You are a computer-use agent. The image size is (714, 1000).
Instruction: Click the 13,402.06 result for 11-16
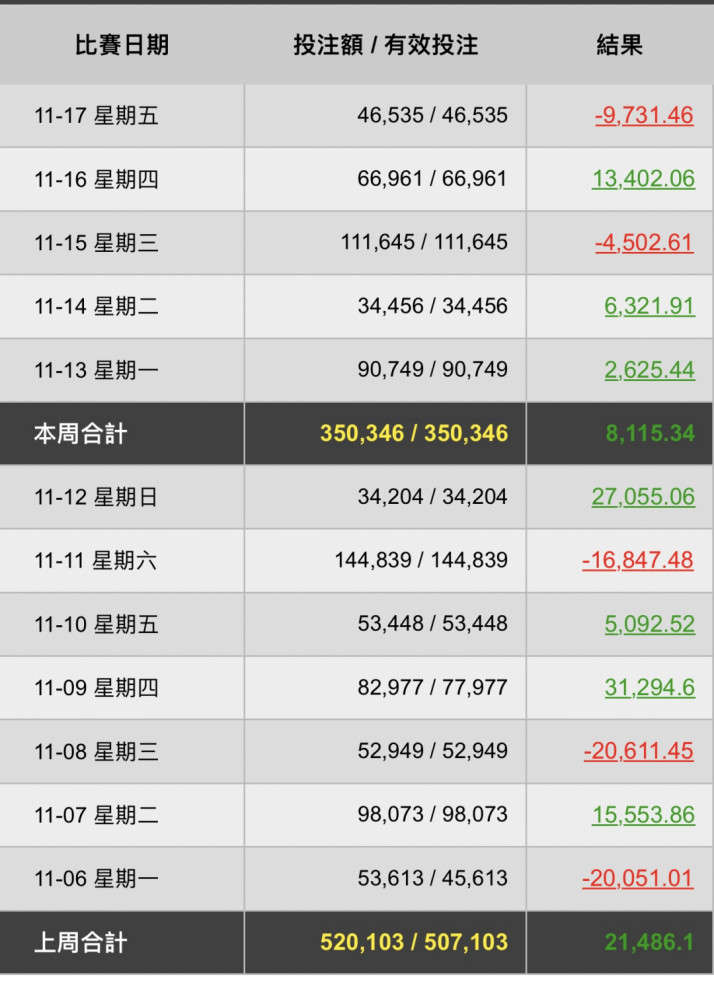click(642, 179)
